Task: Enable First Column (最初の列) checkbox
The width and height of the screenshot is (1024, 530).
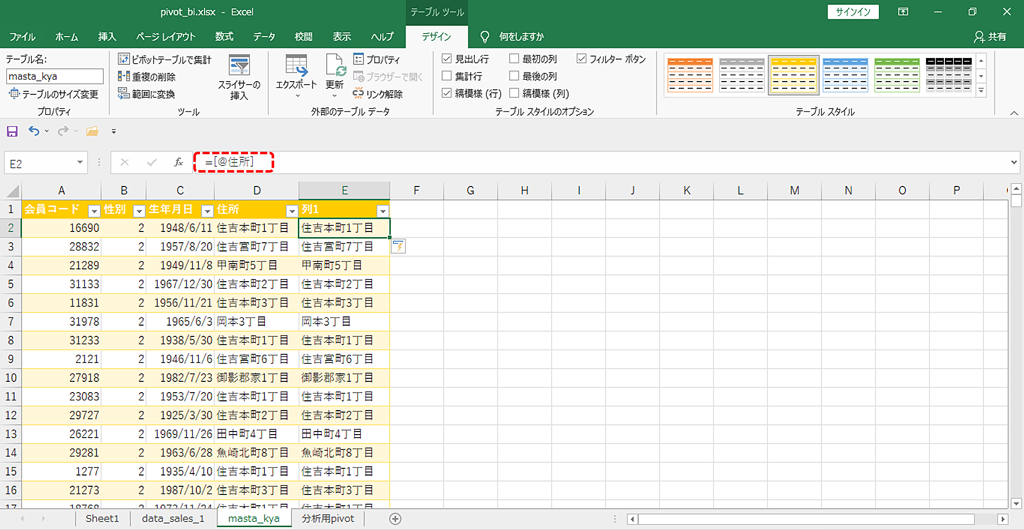Action: point(514,59)
